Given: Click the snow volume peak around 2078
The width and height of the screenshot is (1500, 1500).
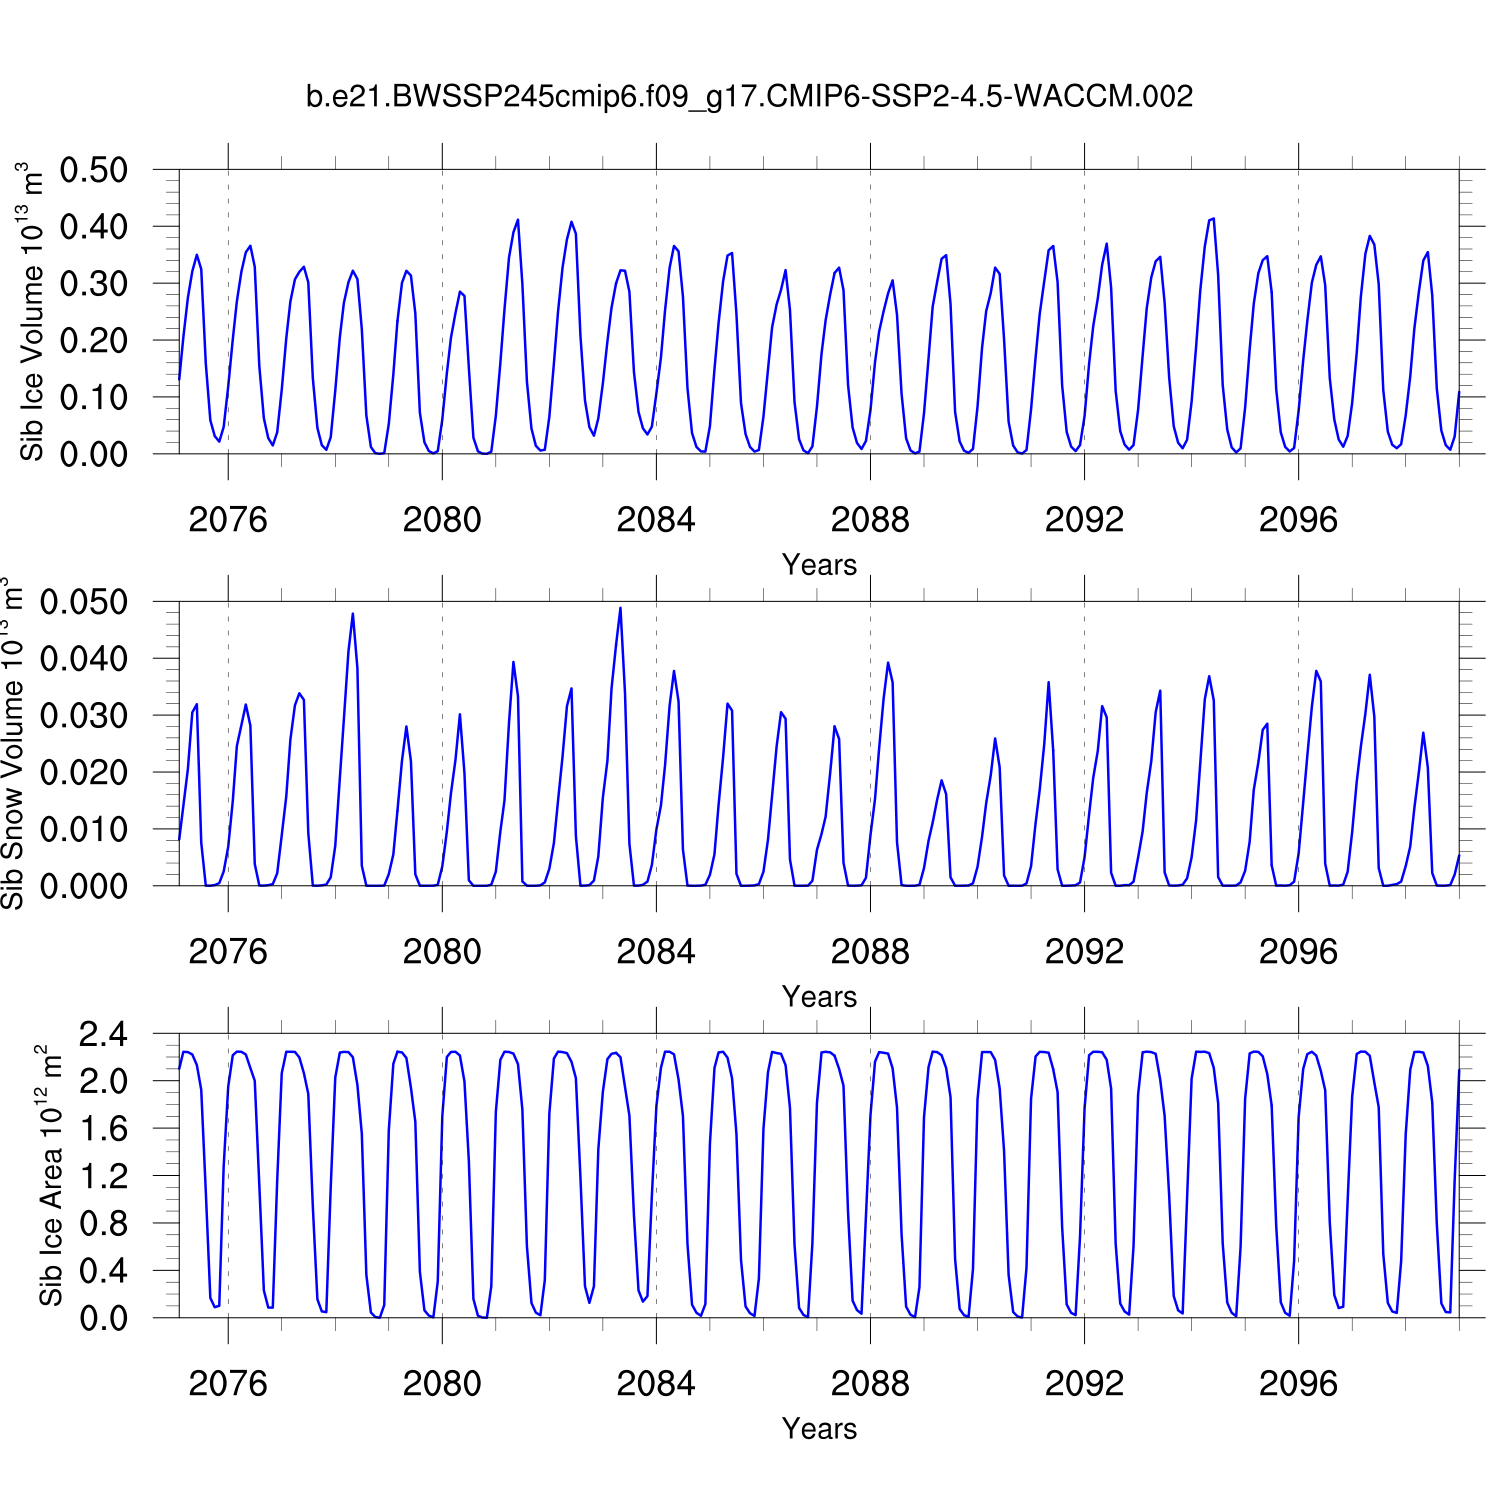Looking at the screenshot, I should point(353,615).
